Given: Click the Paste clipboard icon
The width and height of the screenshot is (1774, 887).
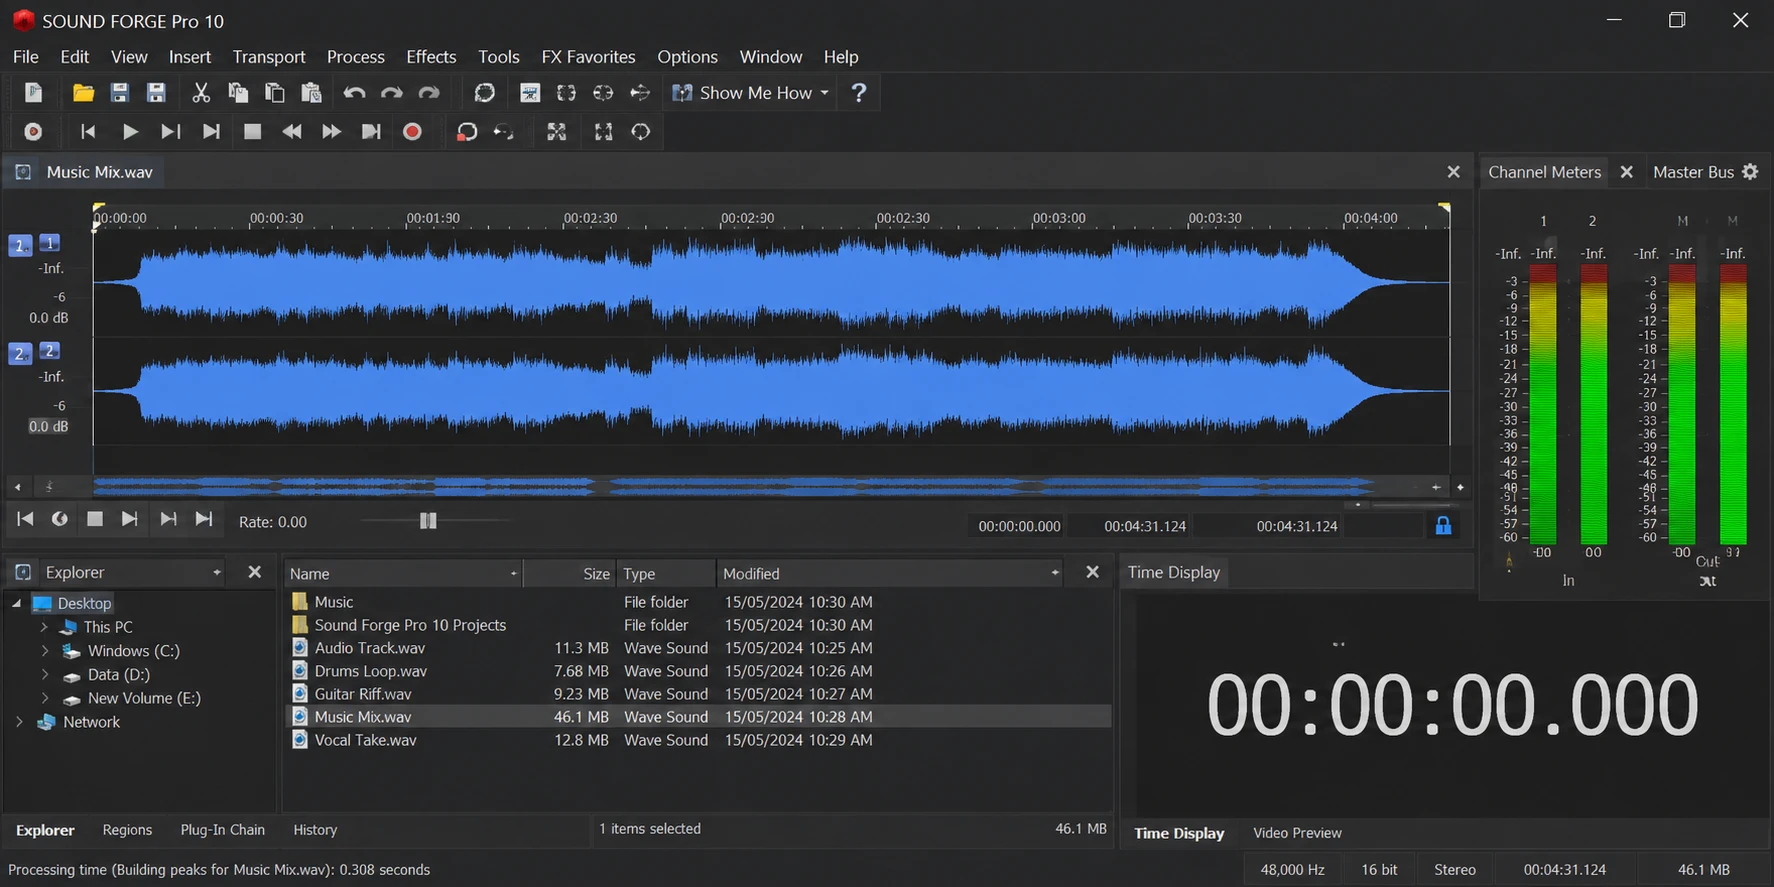Looking at the screenshot, I should pyautogui.click(x=312, y=93).
